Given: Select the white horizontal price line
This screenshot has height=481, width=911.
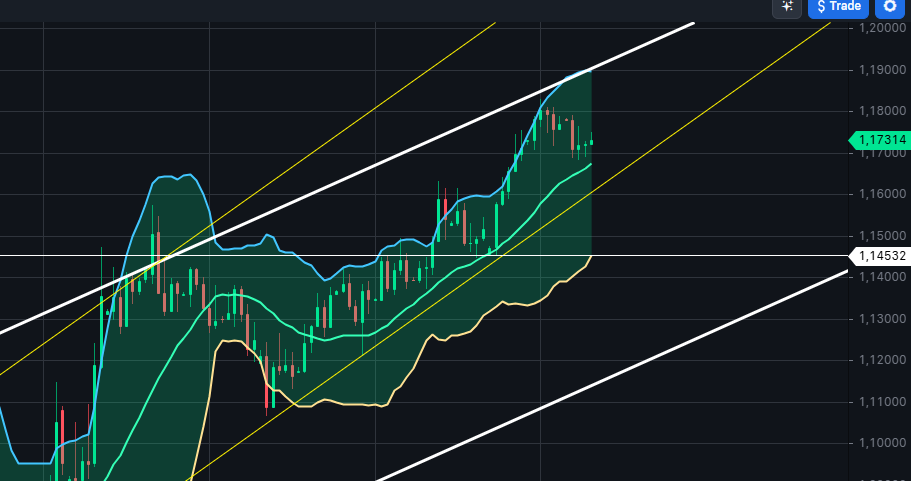Looking at the screenshot, I should pos(424,256).
